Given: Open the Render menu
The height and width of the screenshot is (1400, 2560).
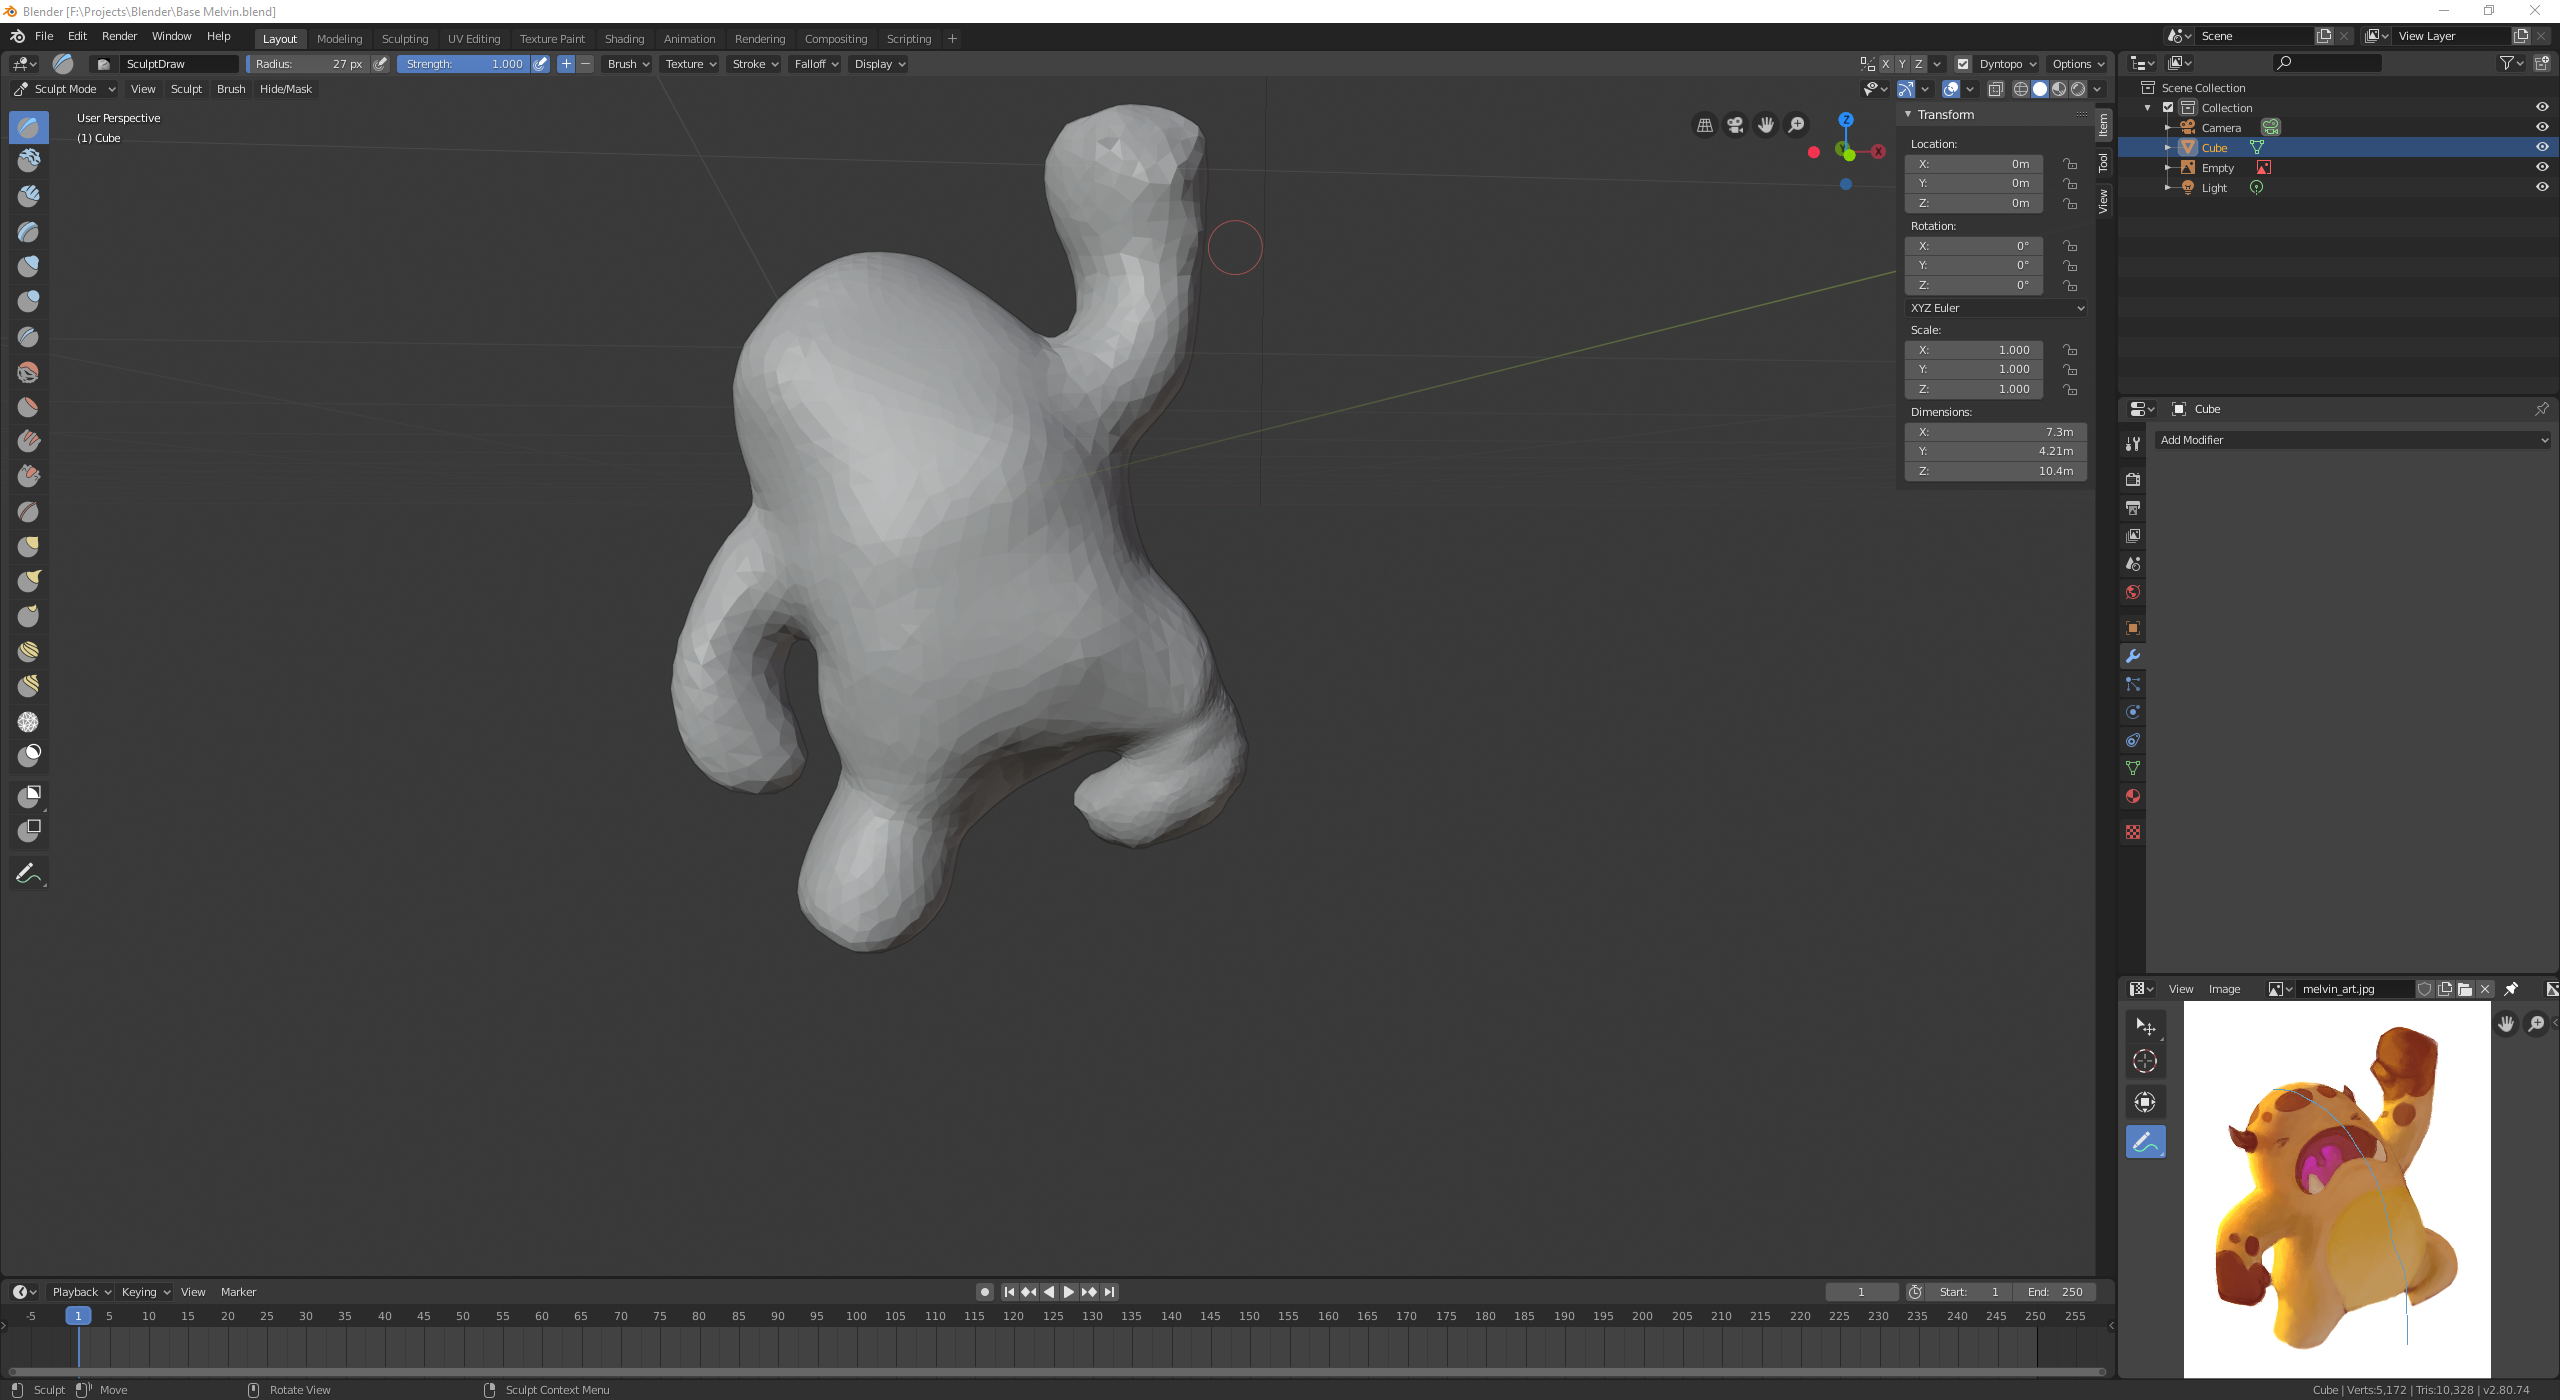Looking at the screenshot, I should (x=119, y=36).
